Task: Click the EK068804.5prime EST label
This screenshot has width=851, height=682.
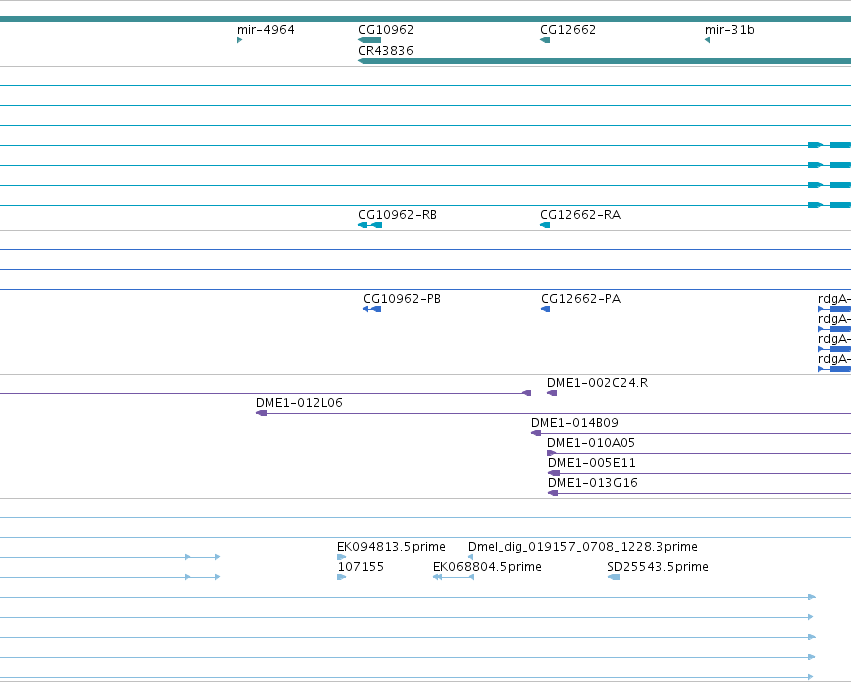Action: [487, 567]
